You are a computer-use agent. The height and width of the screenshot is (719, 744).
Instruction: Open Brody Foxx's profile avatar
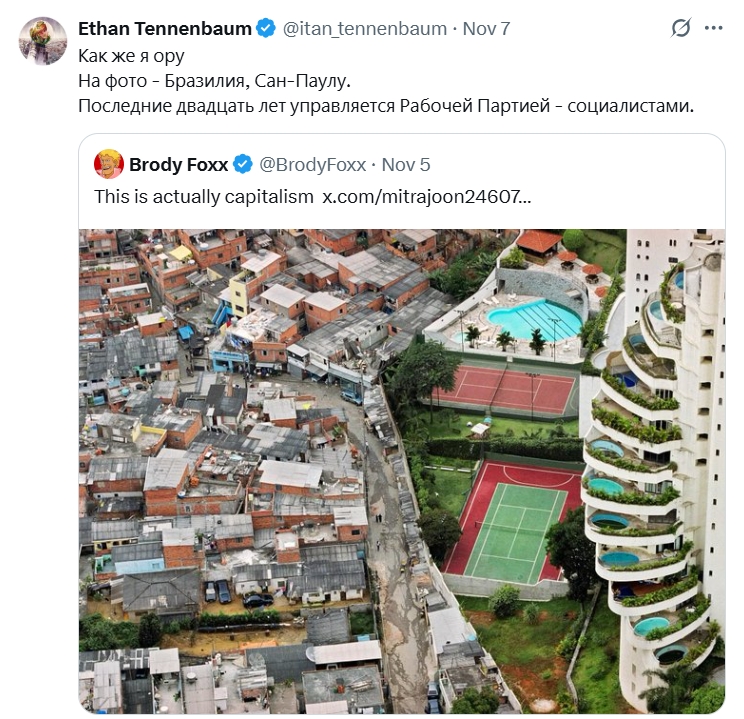point(108,164)
